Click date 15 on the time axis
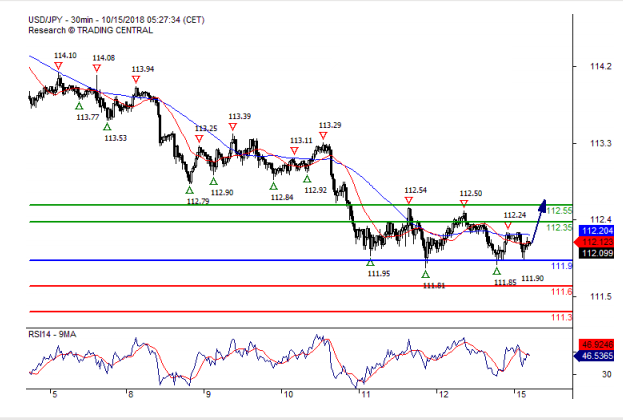This screenshot has width=623, height=420. click(518, 395)
